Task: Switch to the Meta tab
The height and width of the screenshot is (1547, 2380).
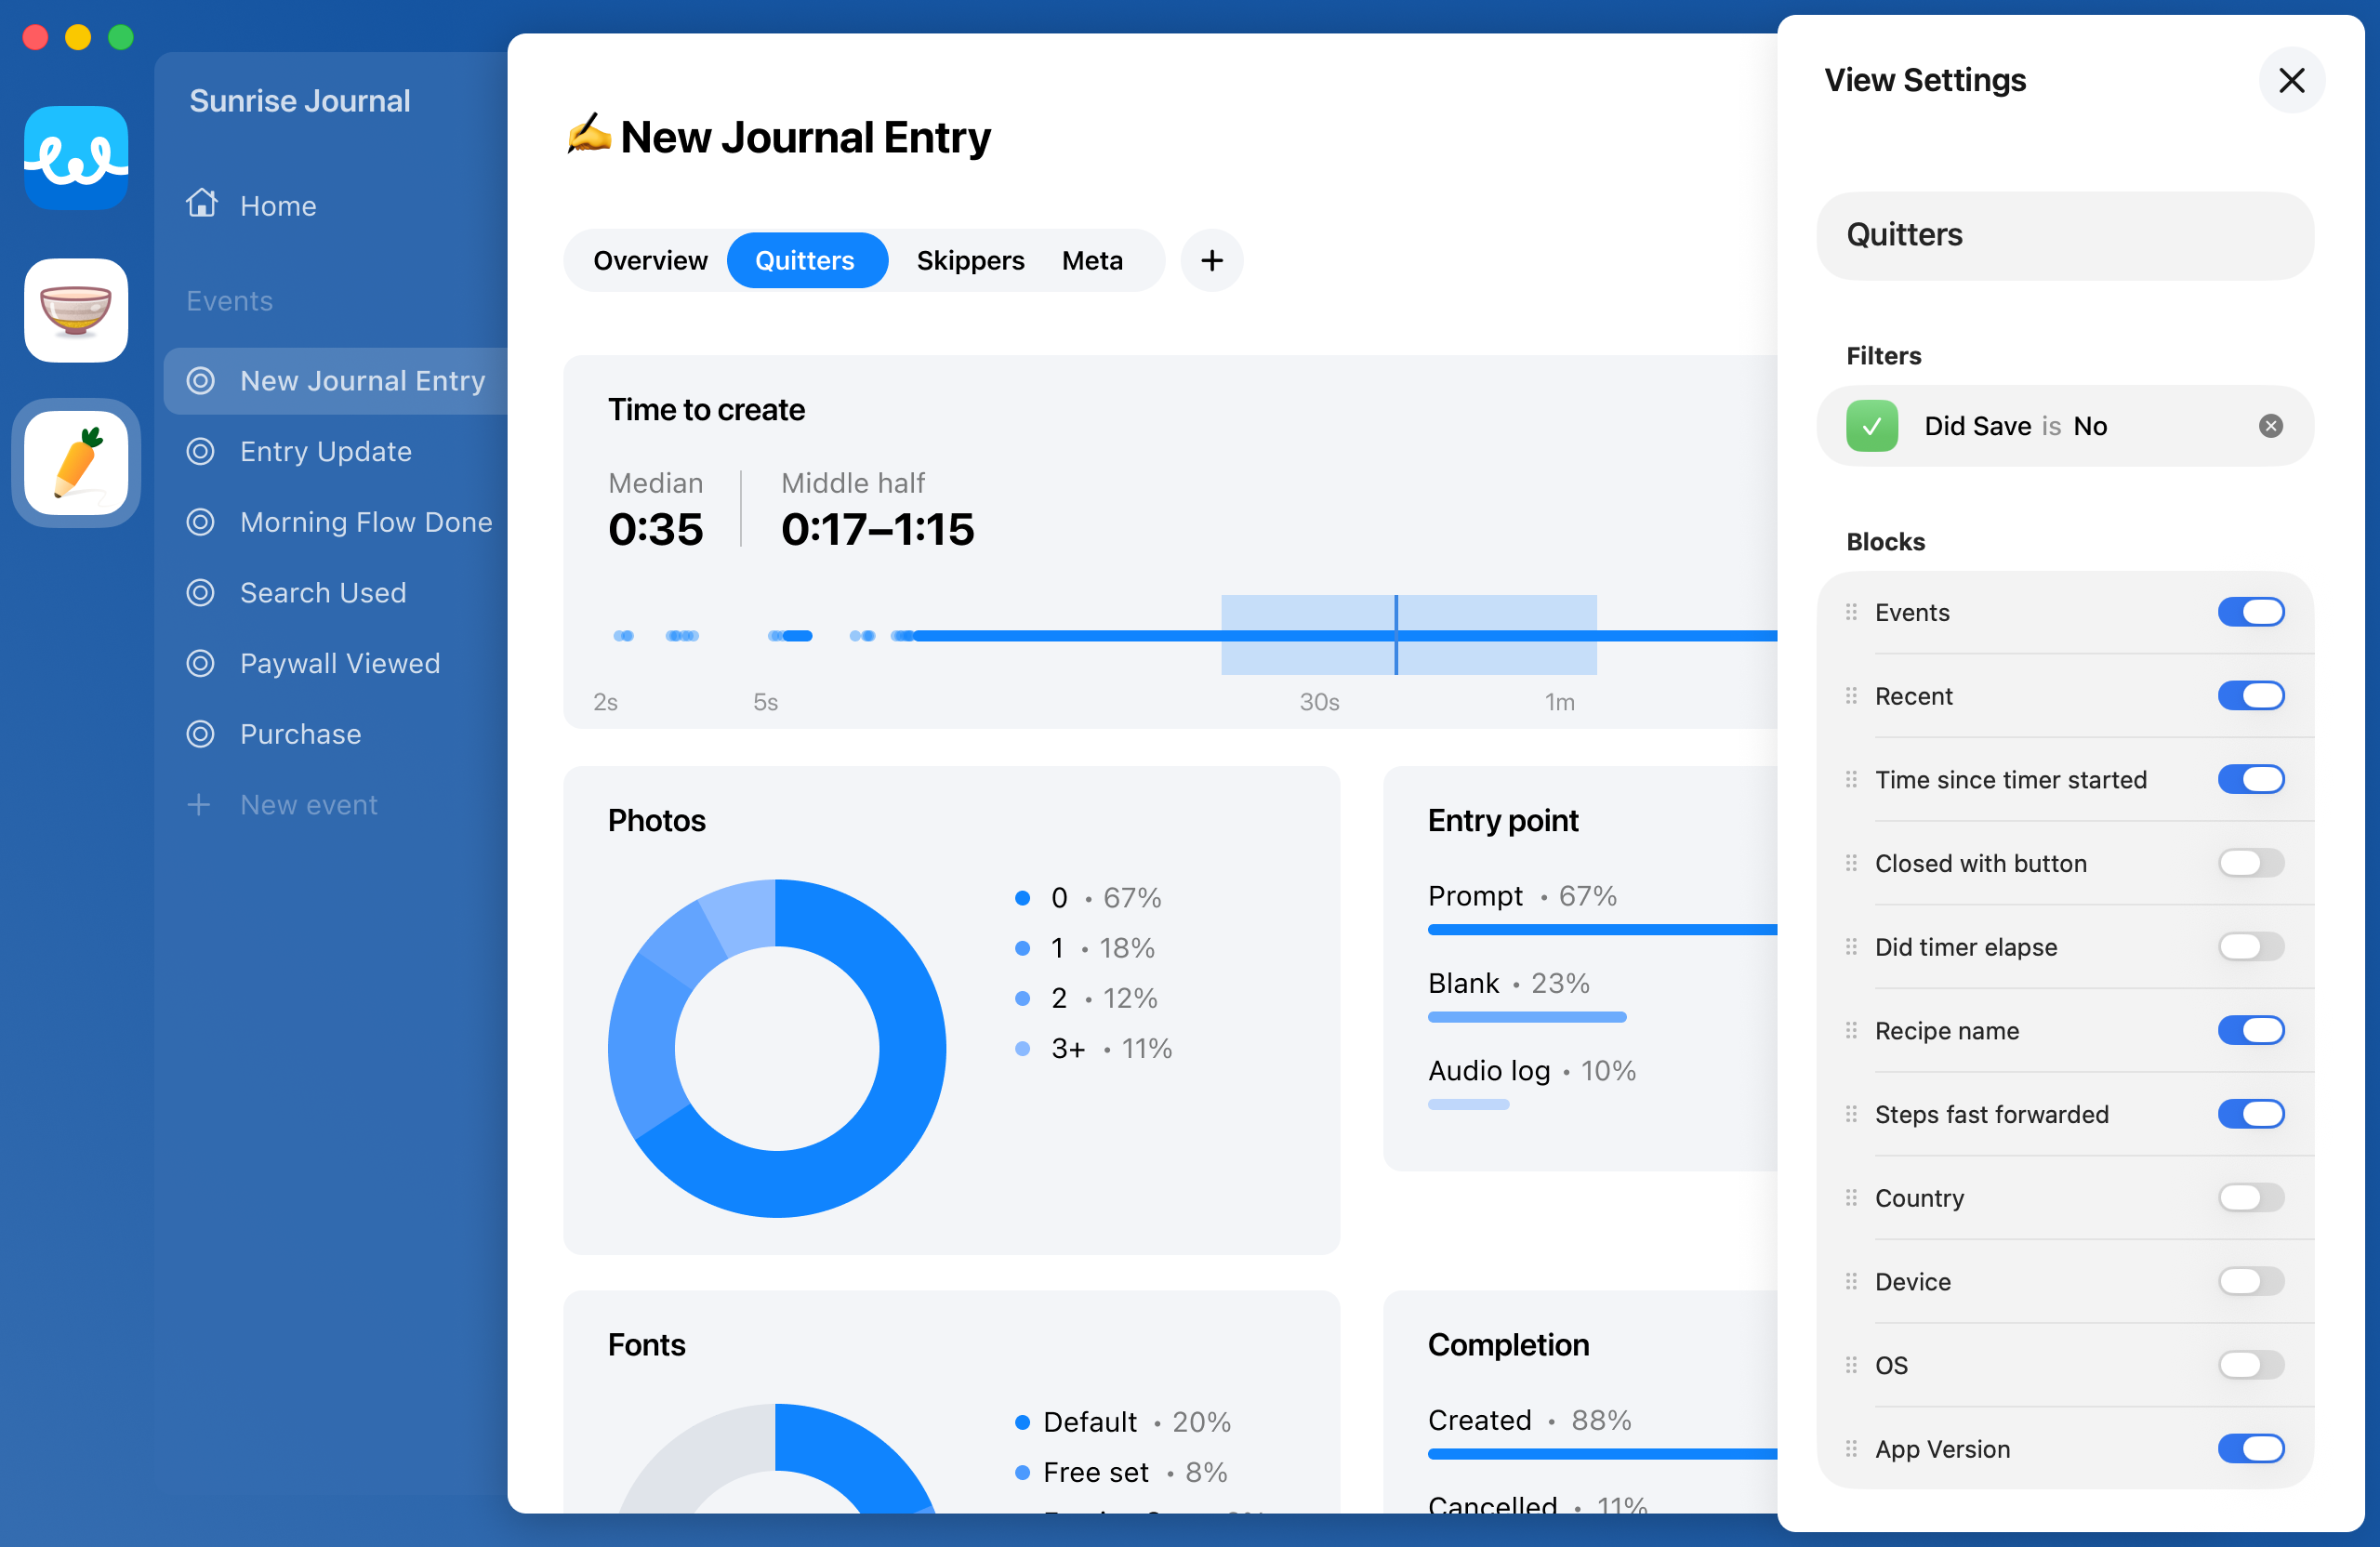Action: [x=1092, y=261]
